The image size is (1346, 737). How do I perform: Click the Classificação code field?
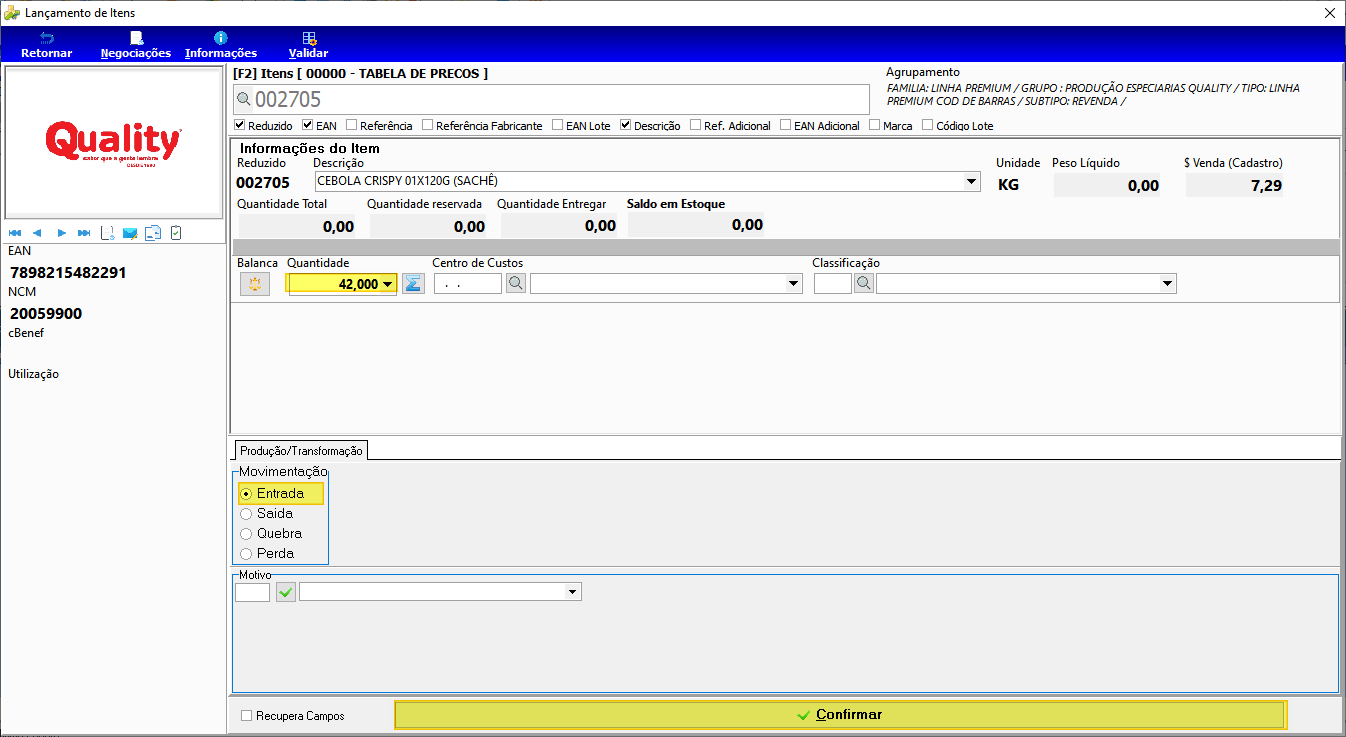click(x=833, y=284)
